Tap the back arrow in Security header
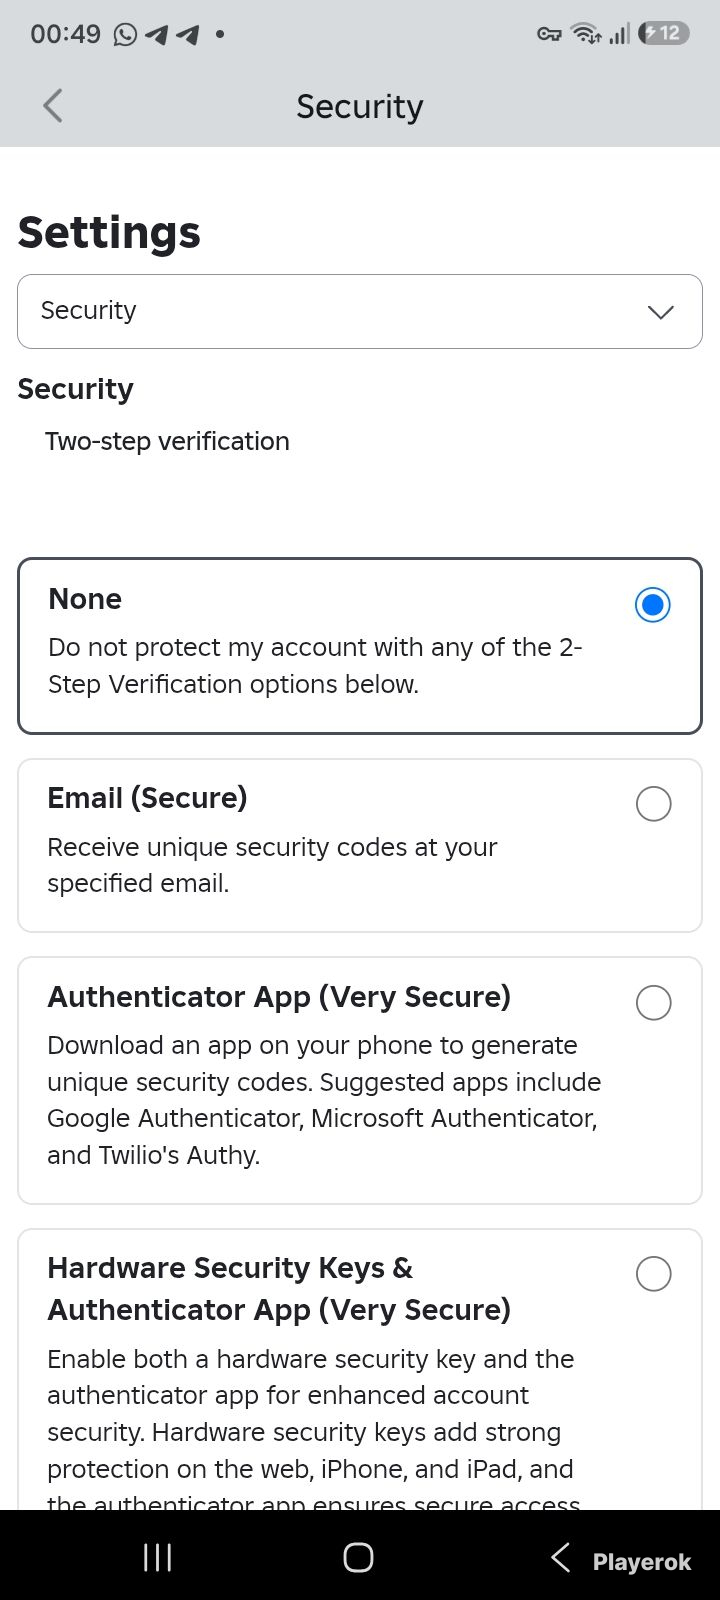This screenshot has height=1600, width=720. tap(53, 105)
